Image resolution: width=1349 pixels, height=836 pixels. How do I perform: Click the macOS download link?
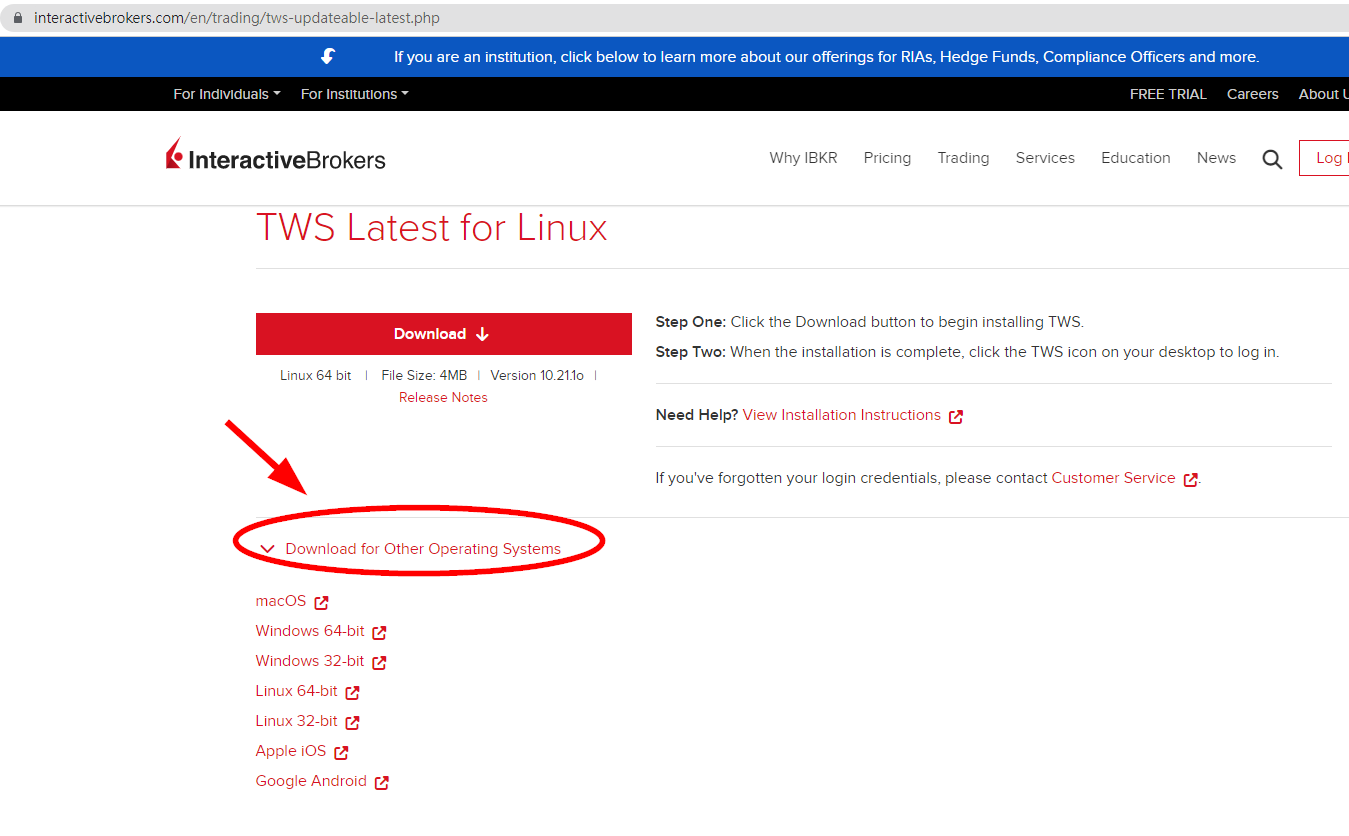(x=280, y=601)
